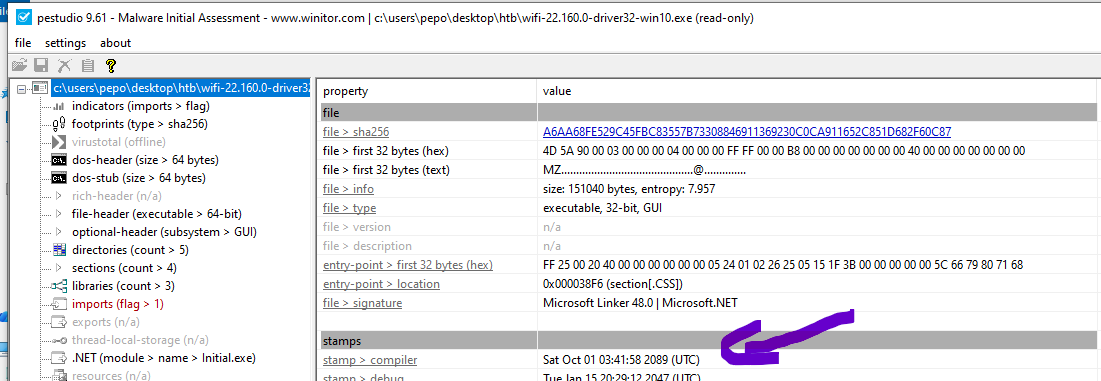Select 'libraries (count > 3)' tree item

123,286
